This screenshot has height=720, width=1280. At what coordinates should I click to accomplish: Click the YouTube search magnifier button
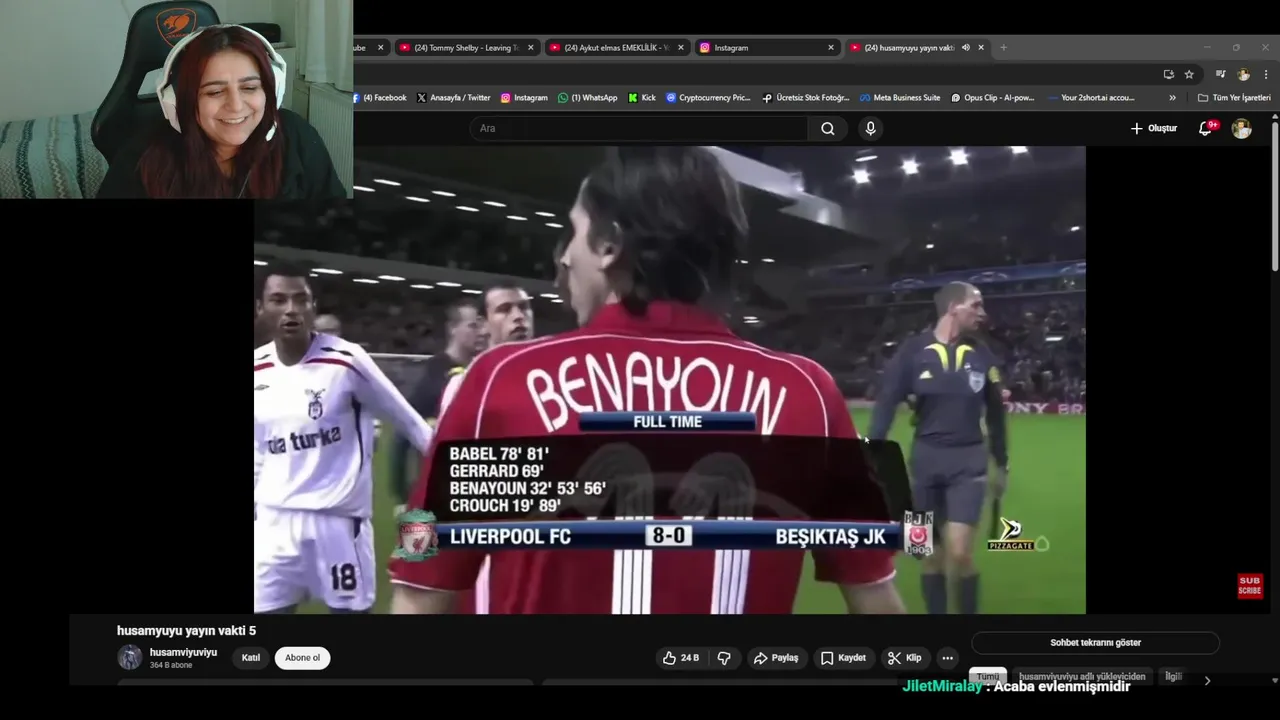(x=828, y=128)
